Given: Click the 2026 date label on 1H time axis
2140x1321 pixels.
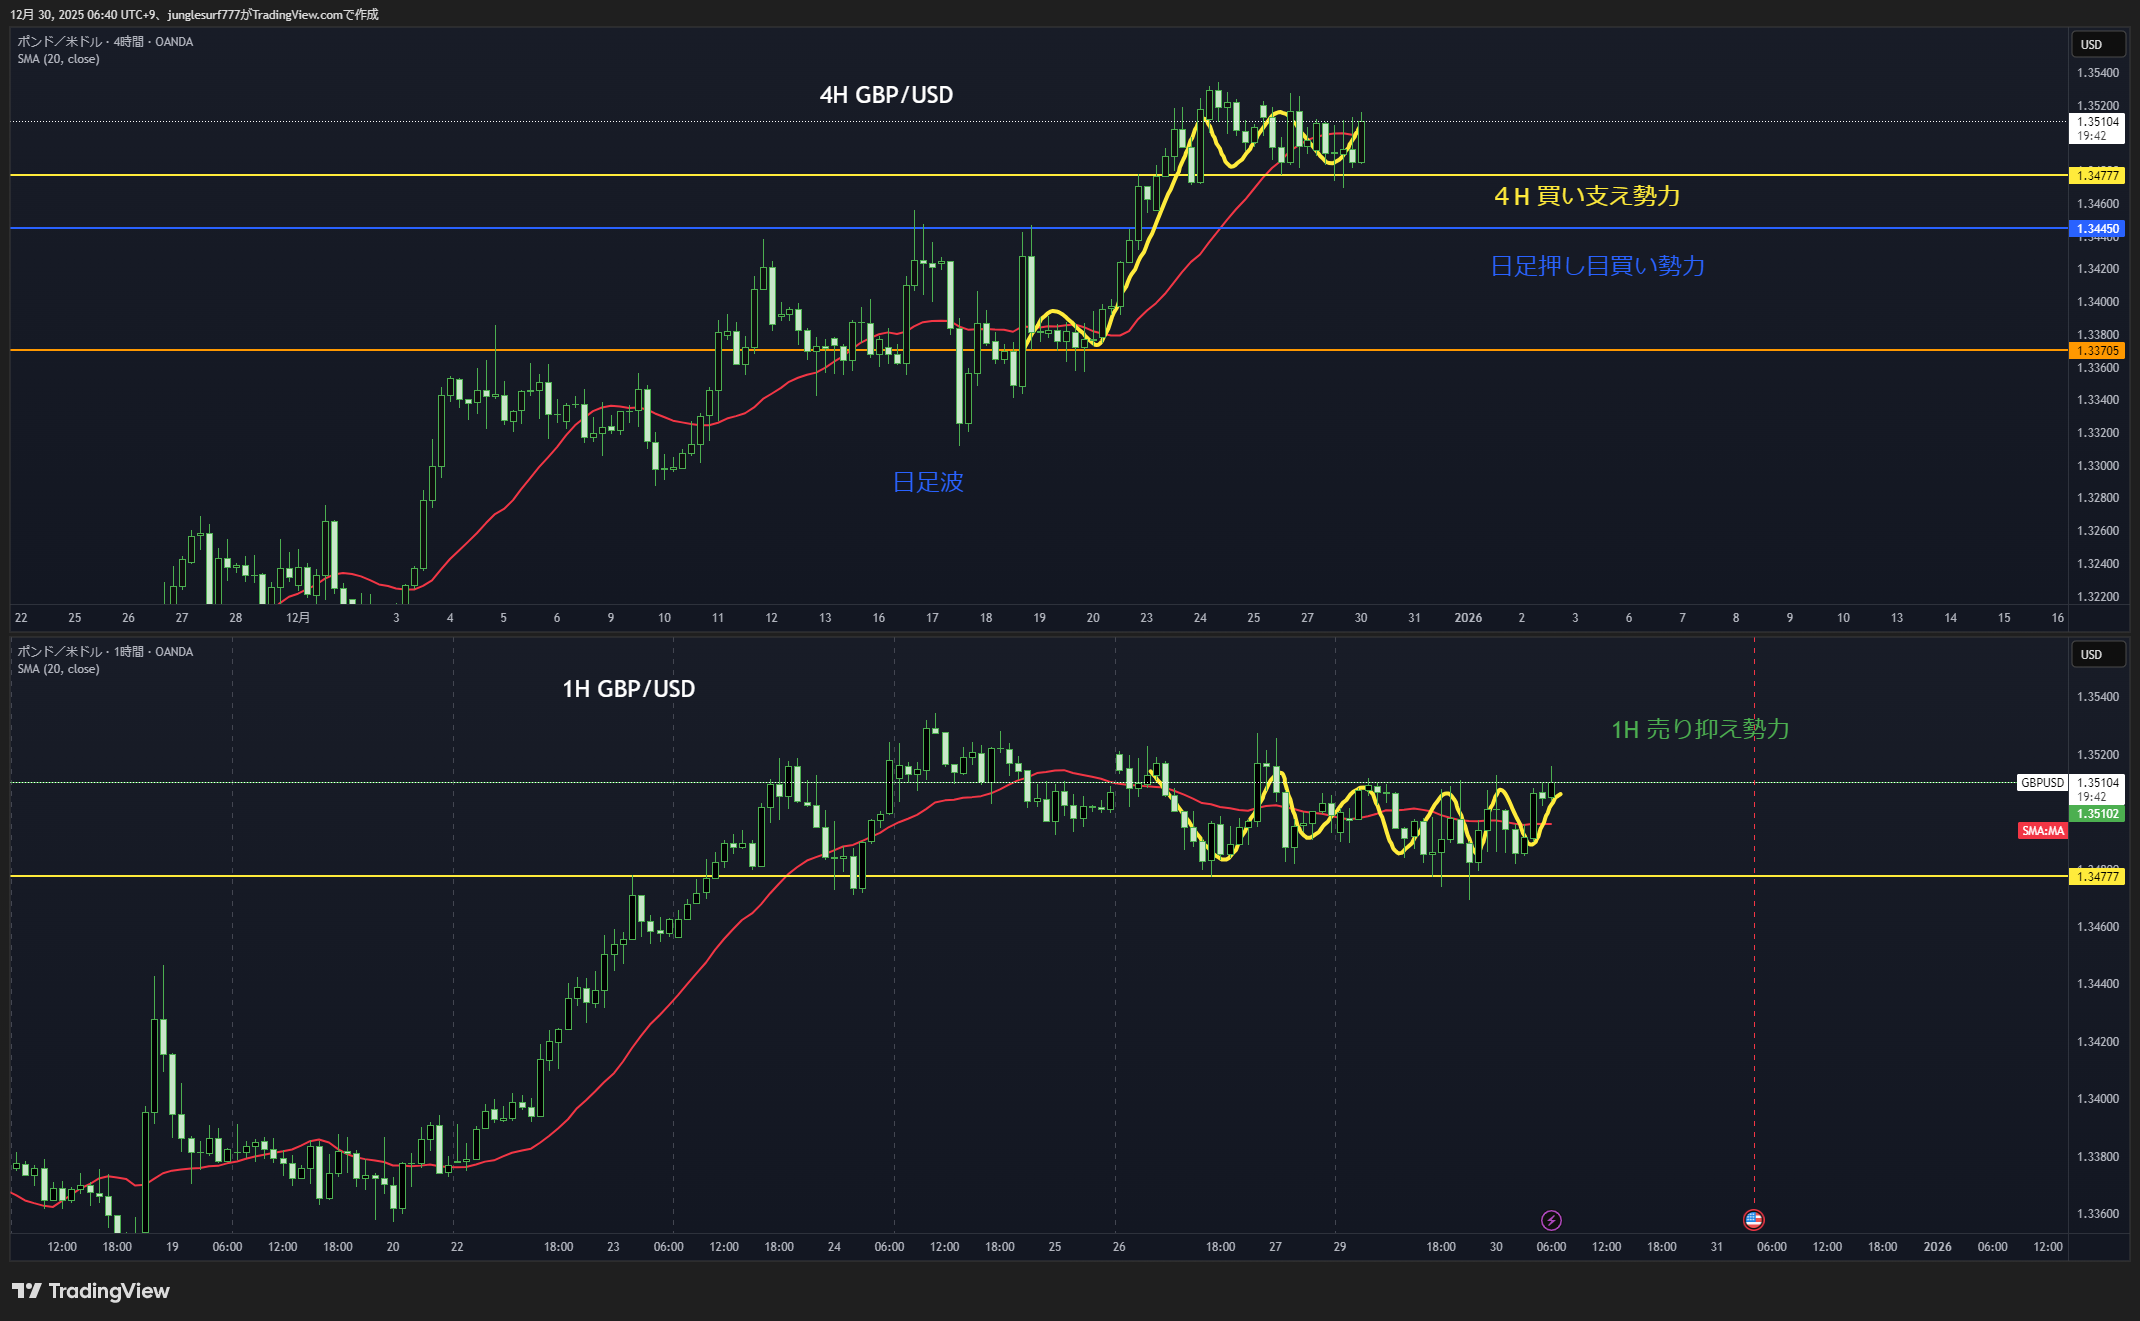Looking at the screenshot, I should (x=1937, y=1247).
